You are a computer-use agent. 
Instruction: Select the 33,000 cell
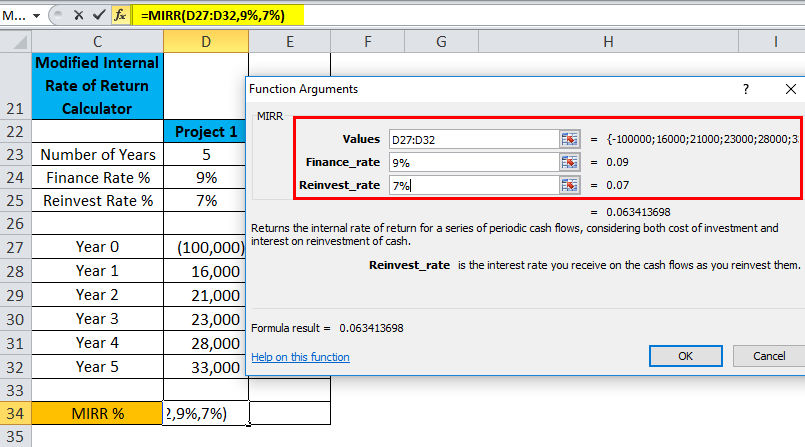click(206, 367)
